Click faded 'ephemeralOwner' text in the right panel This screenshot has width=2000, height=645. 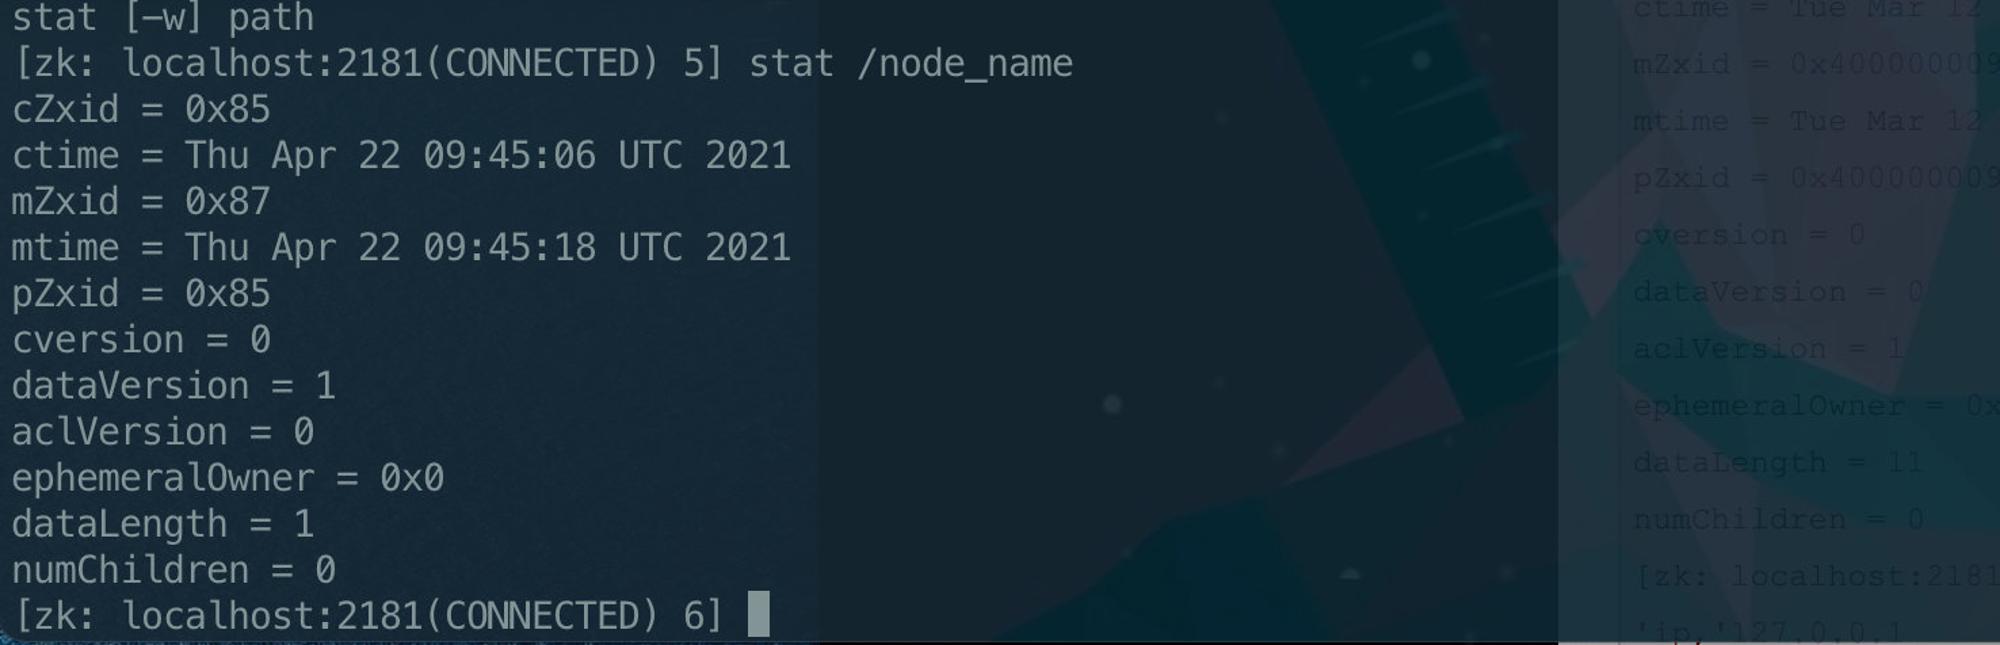[x=1769, y=406]
